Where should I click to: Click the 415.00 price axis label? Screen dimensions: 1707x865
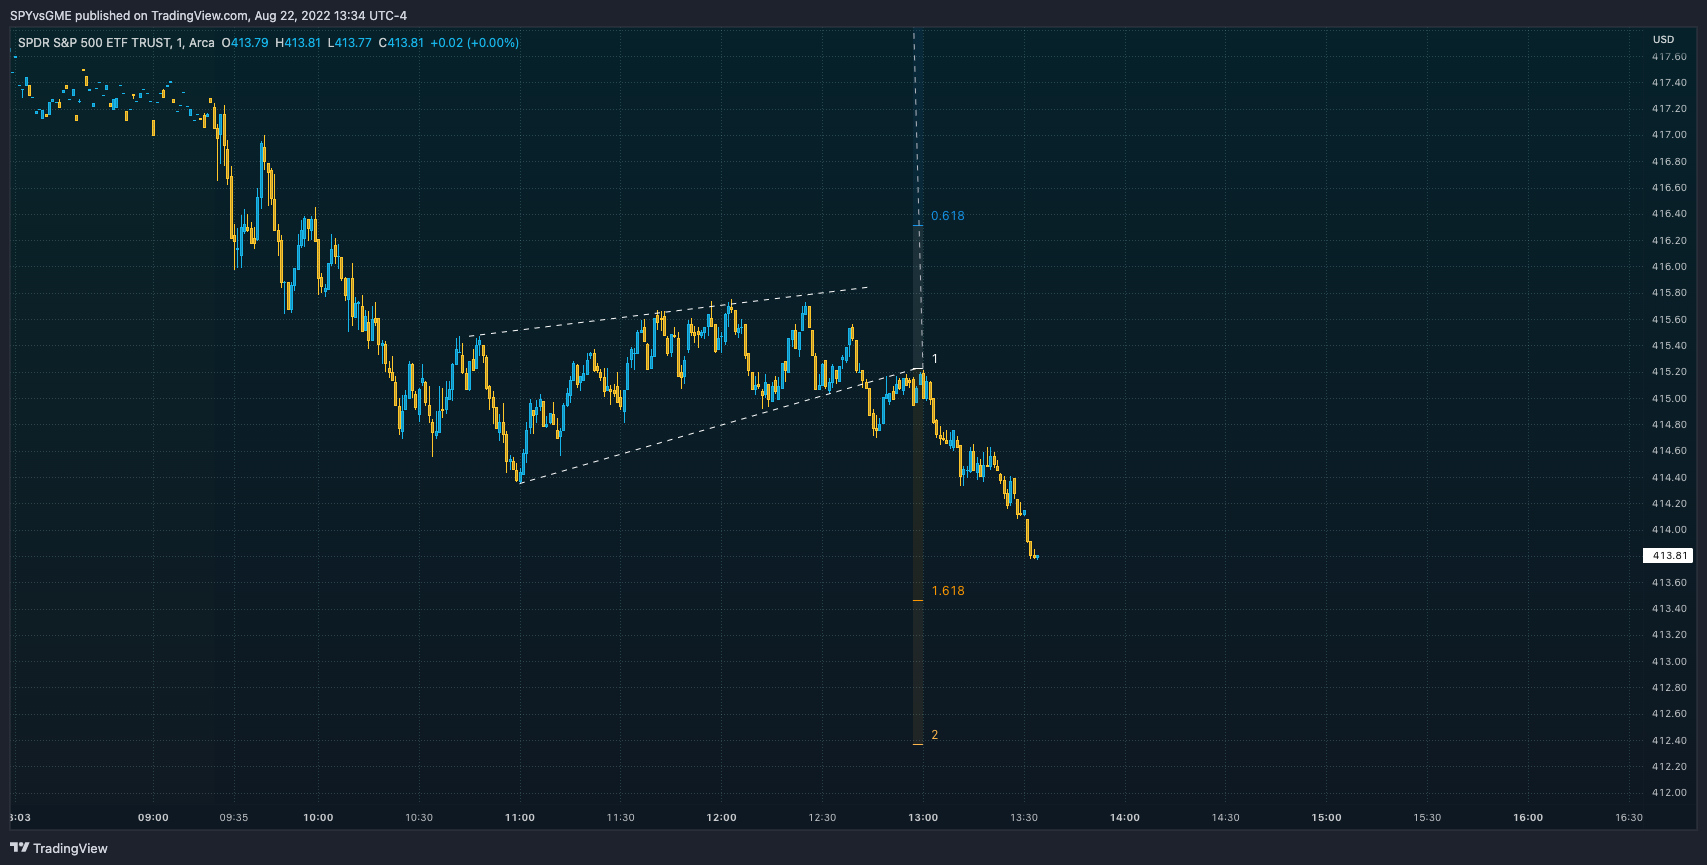pos(1669,399)
